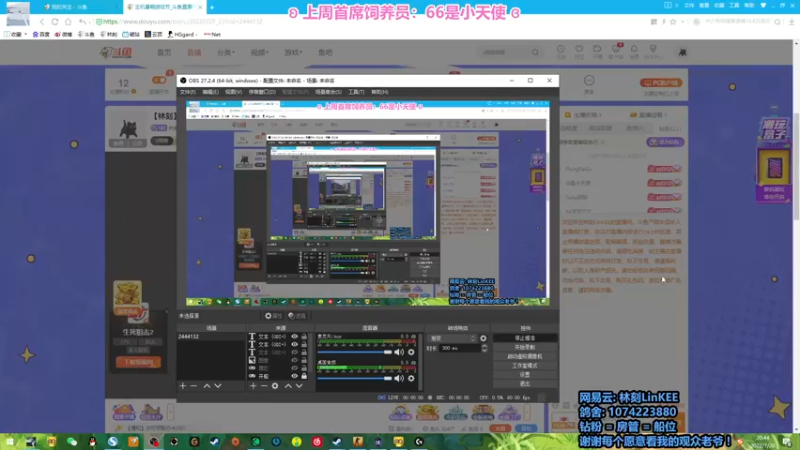This screenshot has width=800, height=450.
Task: Add a new source with the plus icon
Action: click(x=253, y=386)
